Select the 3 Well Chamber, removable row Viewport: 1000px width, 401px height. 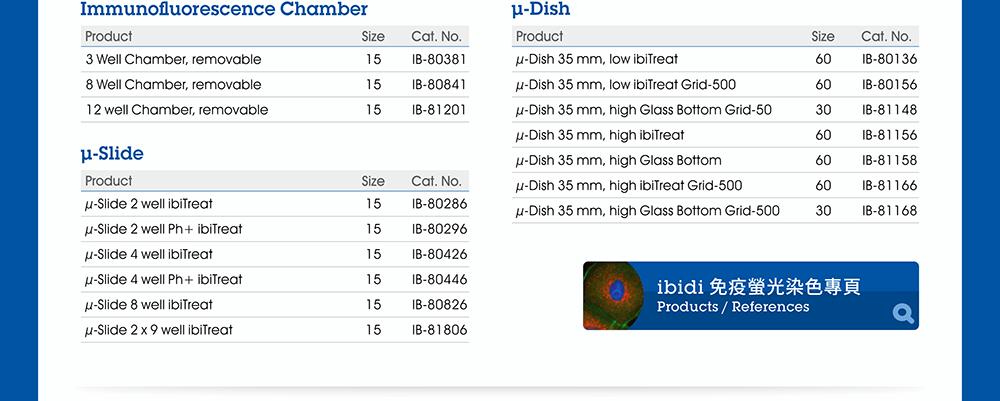pos(275,59)
